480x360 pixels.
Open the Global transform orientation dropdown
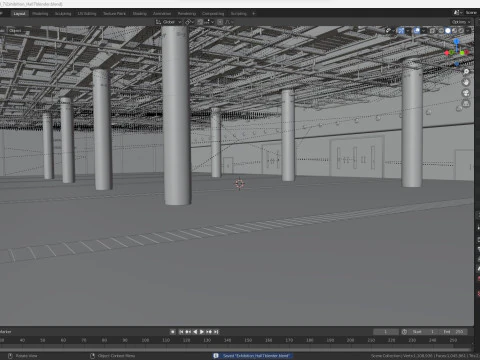tap(169, 22)
